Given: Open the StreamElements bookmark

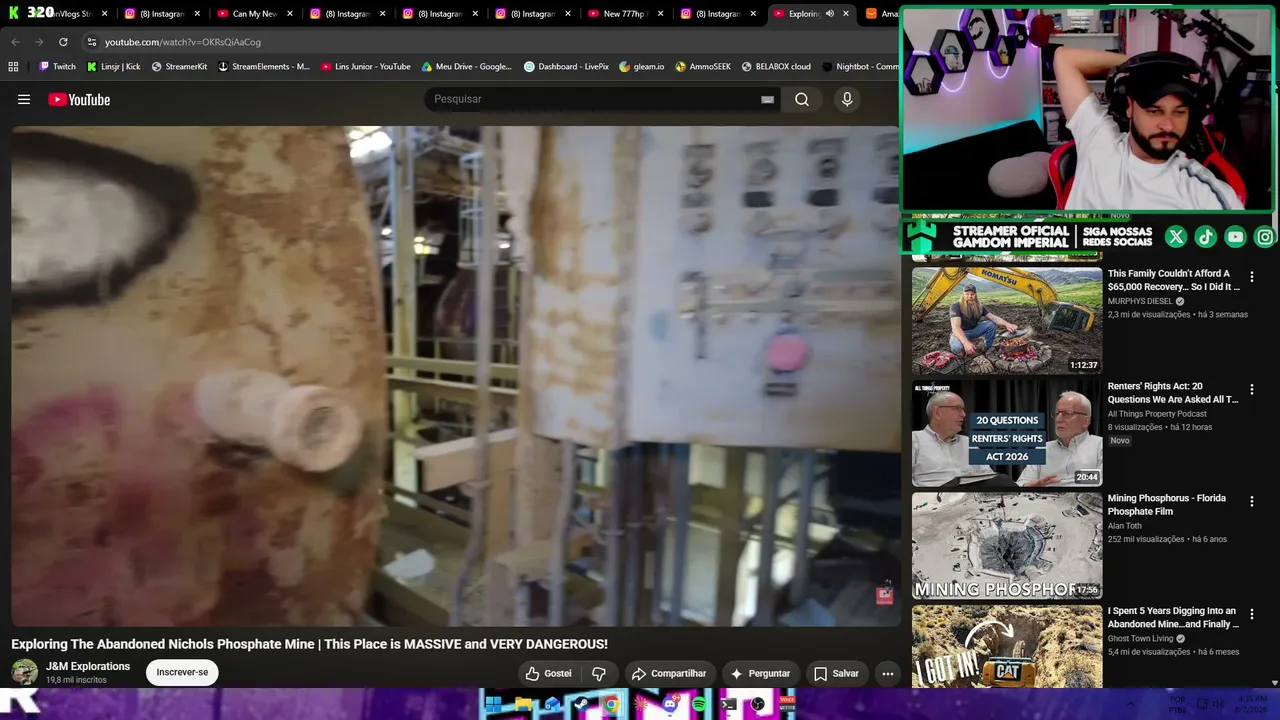Looking at the screenshot, I should point(264,67).
